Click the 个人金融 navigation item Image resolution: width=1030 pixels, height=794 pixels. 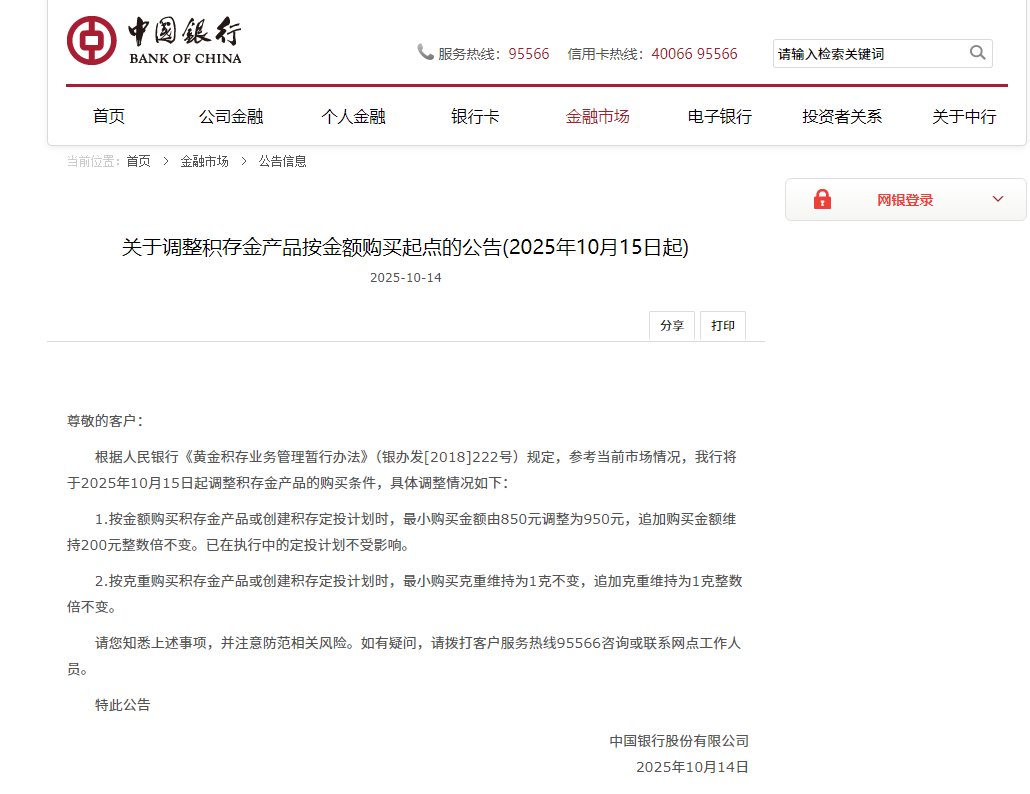coord(353,116)
